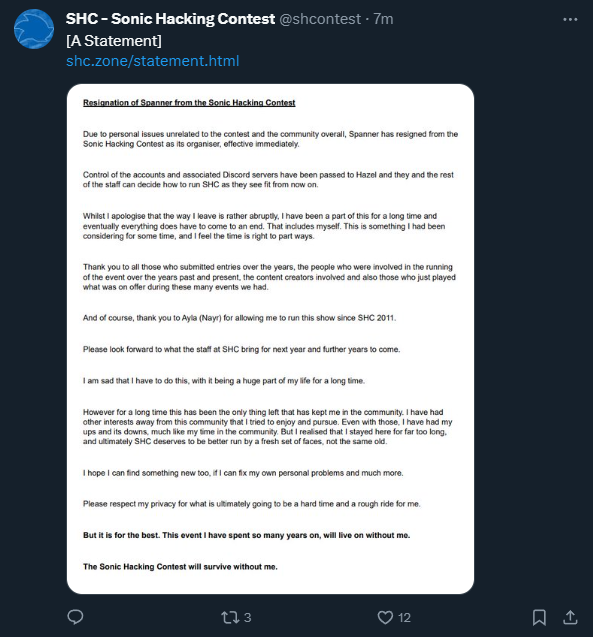This screenshot has height=637, width=593.
Task: Click the paragraph mentioning Hazel and Discord servers
Action: tap(268, 180)
